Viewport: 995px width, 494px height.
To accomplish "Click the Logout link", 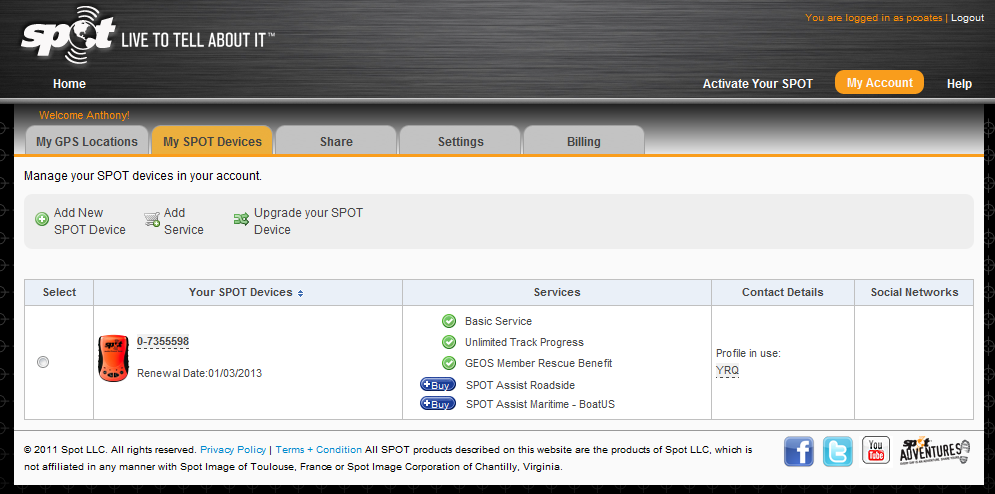I will coord(967,18).
